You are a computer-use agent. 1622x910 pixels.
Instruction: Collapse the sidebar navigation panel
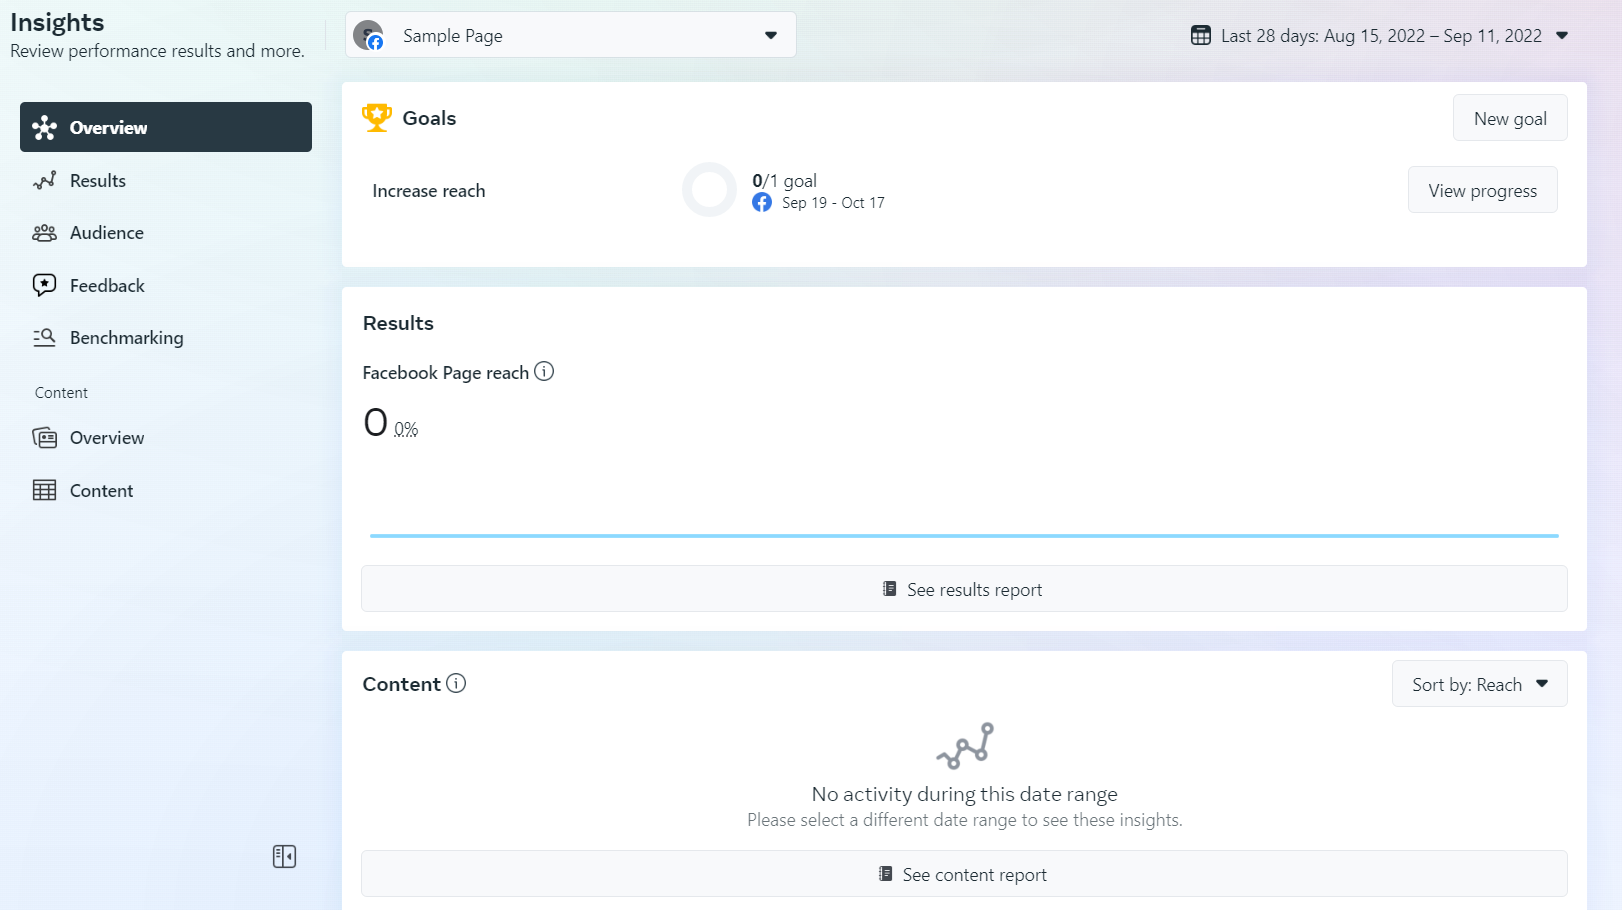click(x=284, y=857)
